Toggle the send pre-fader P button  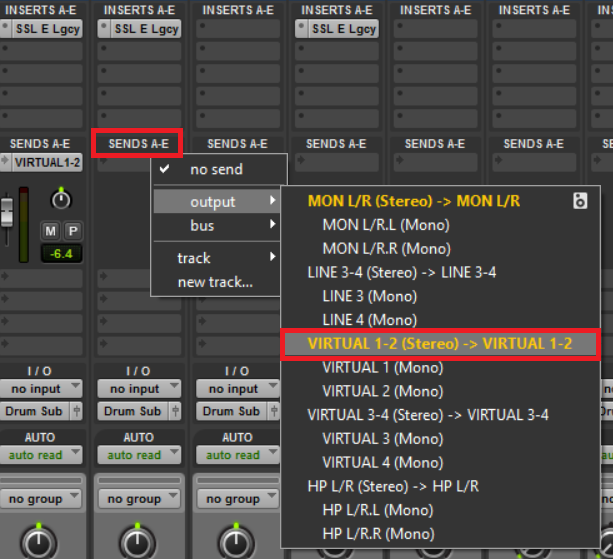pyautogui.click(x=72, y=231)
